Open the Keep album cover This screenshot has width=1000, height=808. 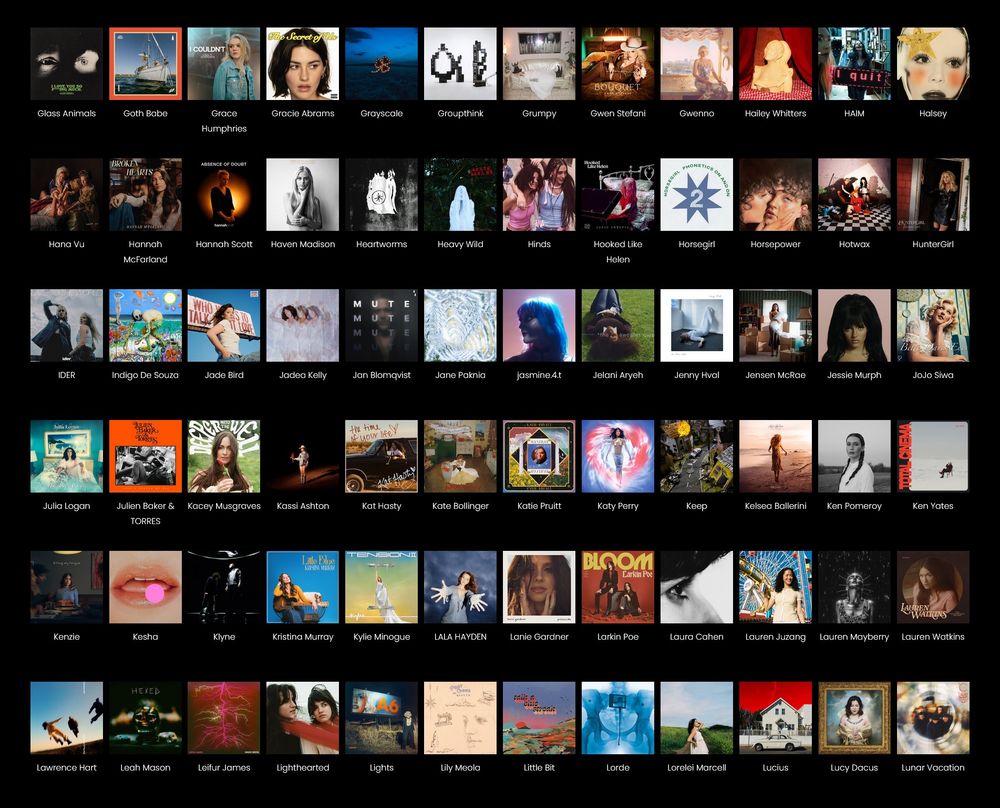pos(696,456)
